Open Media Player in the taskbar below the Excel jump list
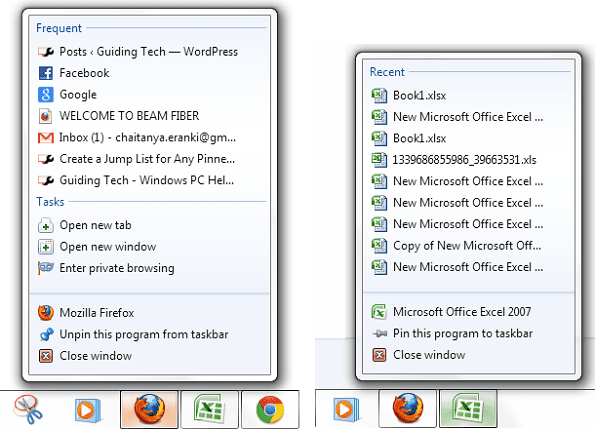Image resolution: width=595 pixels, height=429 pixels. click(346, 410)
